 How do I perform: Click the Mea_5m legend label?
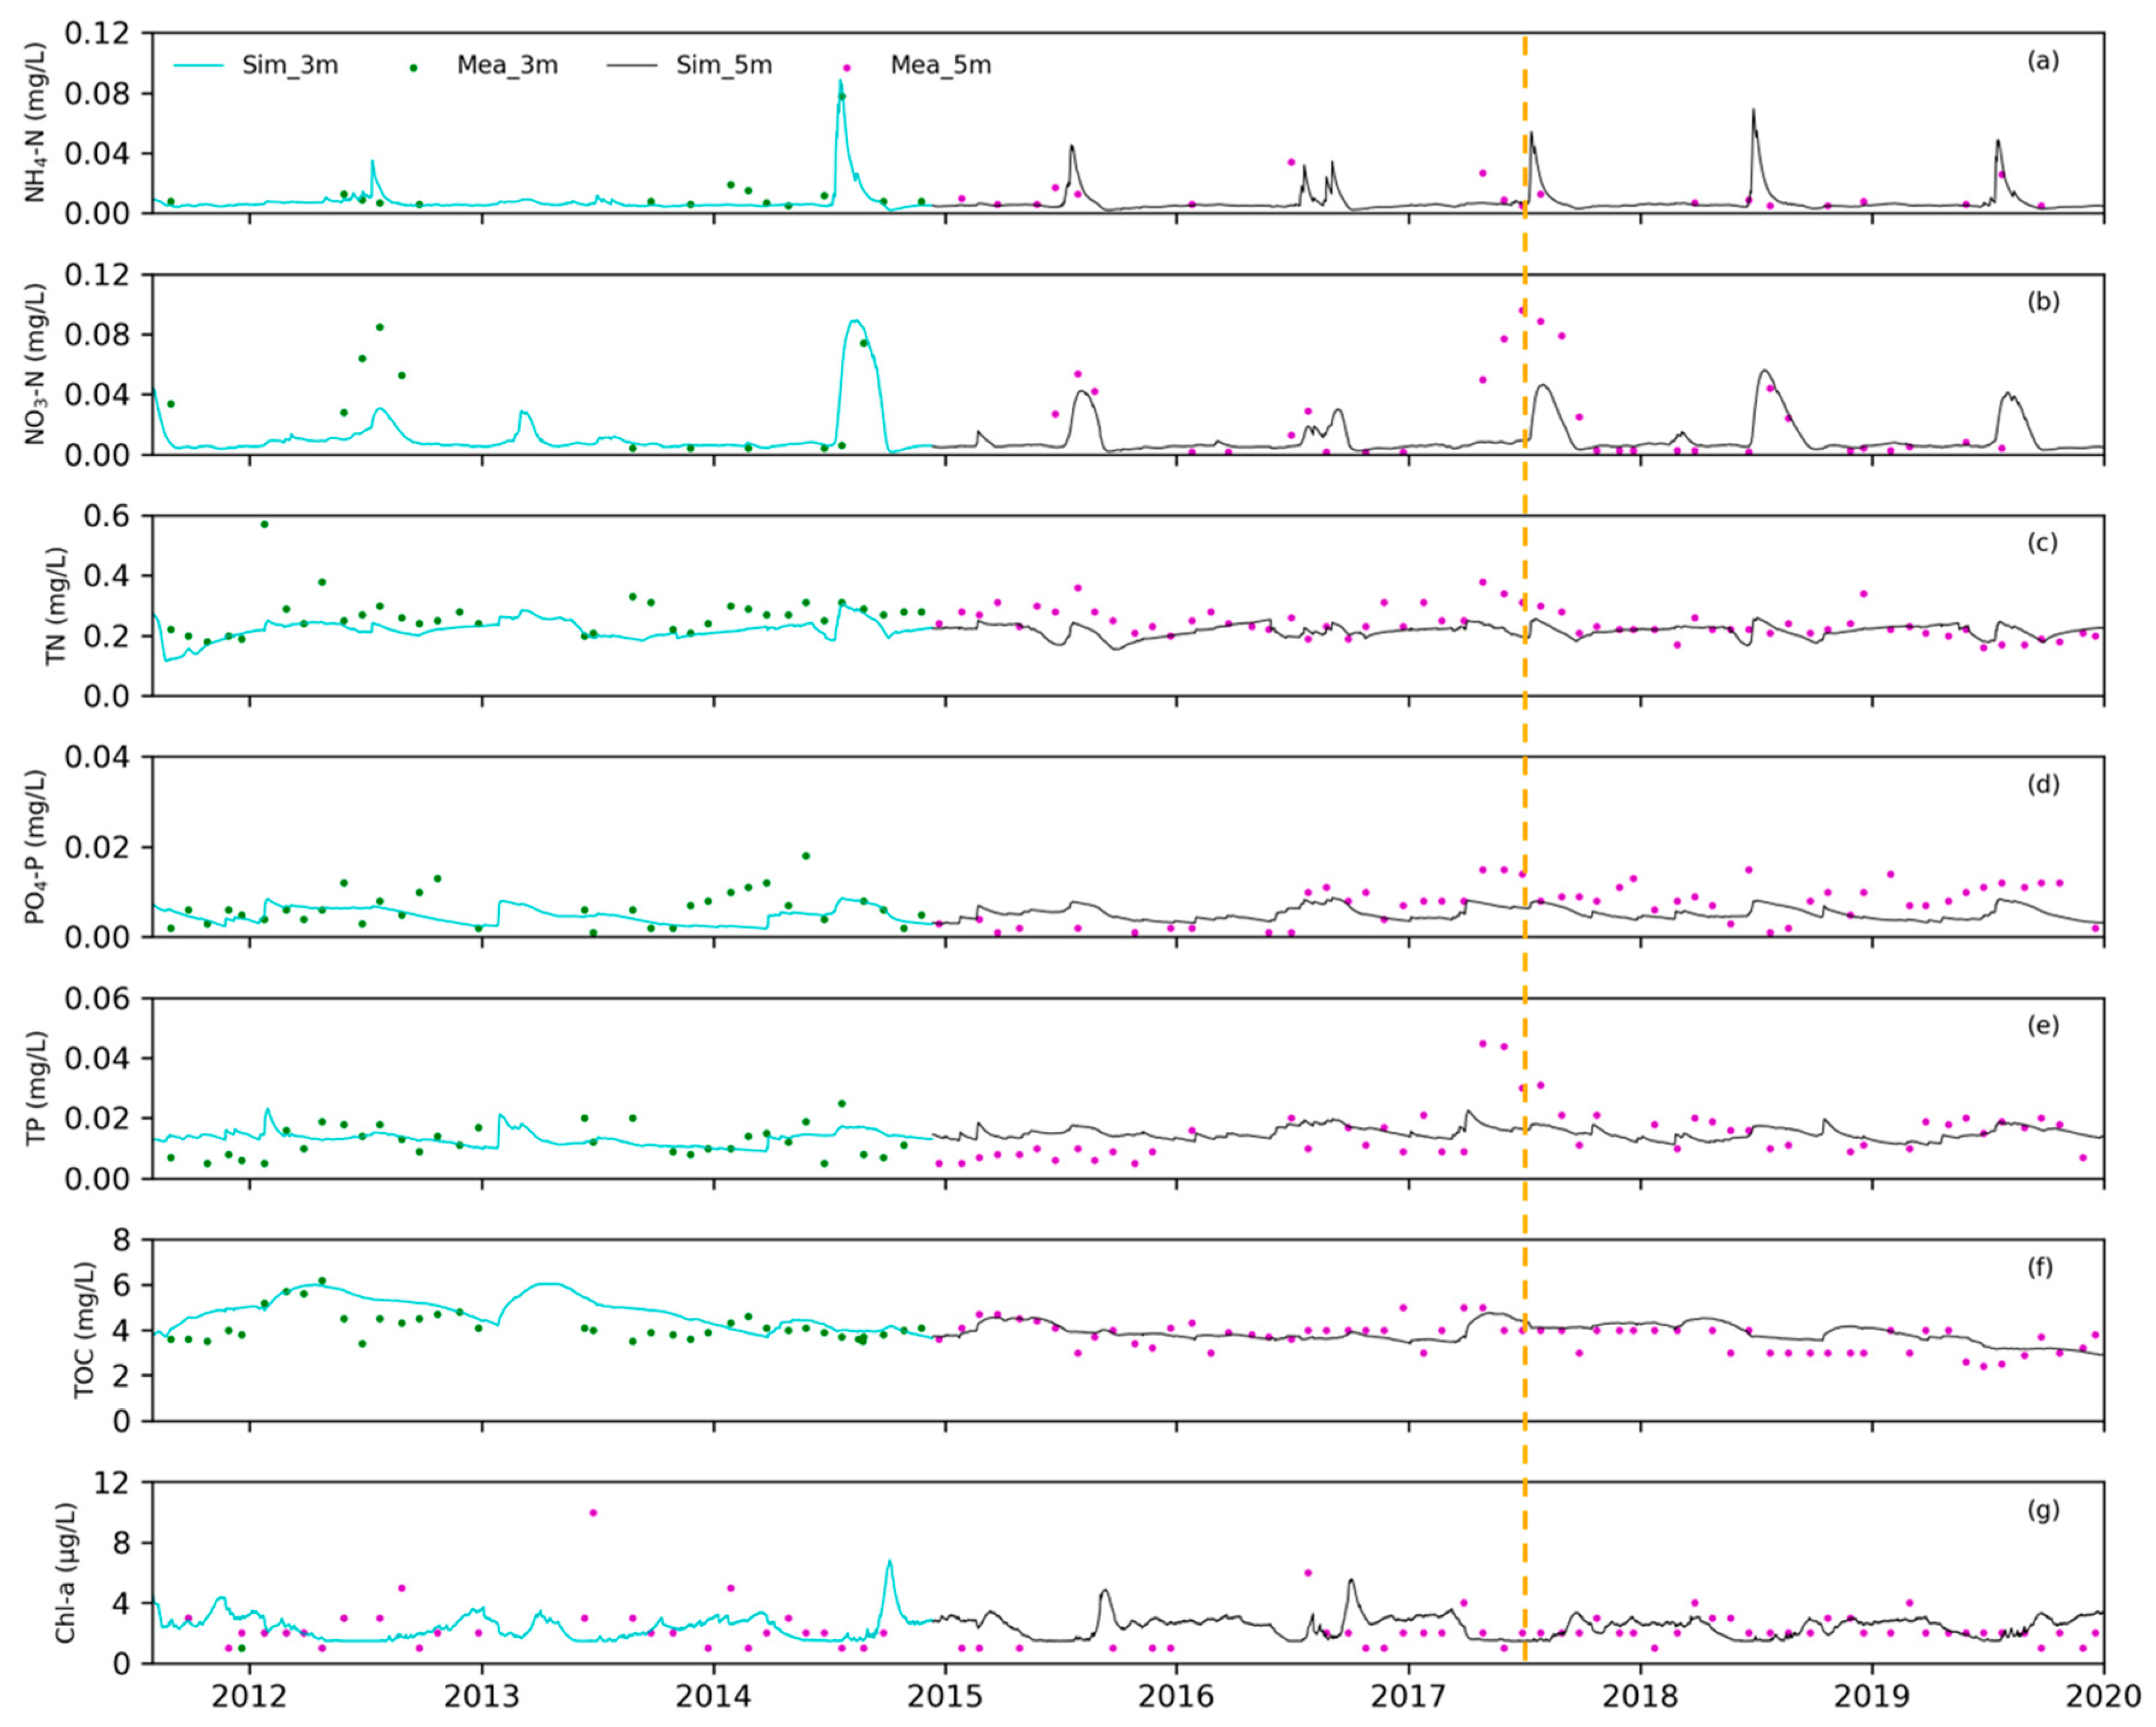941,66
